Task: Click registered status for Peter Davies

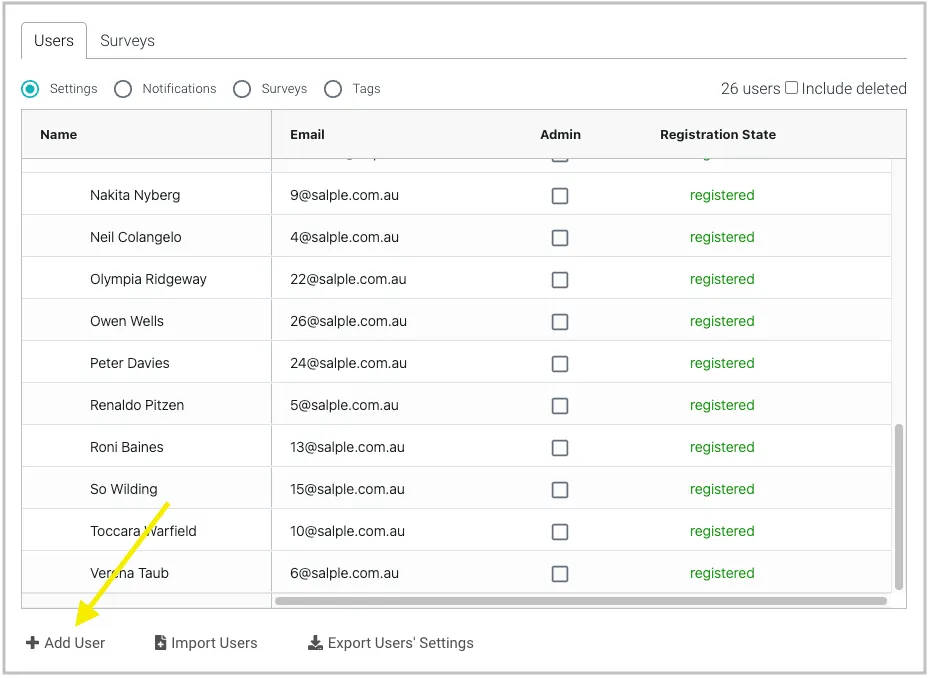Action: click(x=722, y=363)
